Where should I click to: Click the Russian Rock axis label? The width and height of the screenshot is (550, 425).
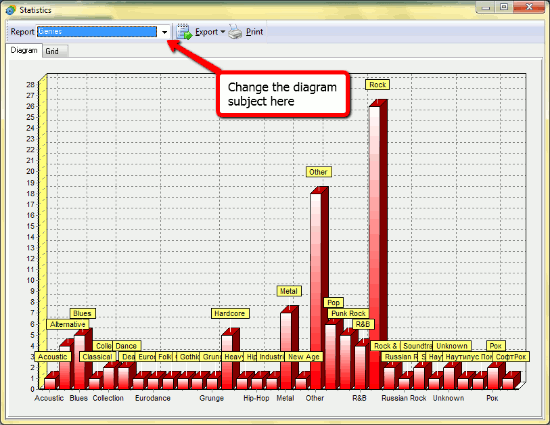click(404, 398)
